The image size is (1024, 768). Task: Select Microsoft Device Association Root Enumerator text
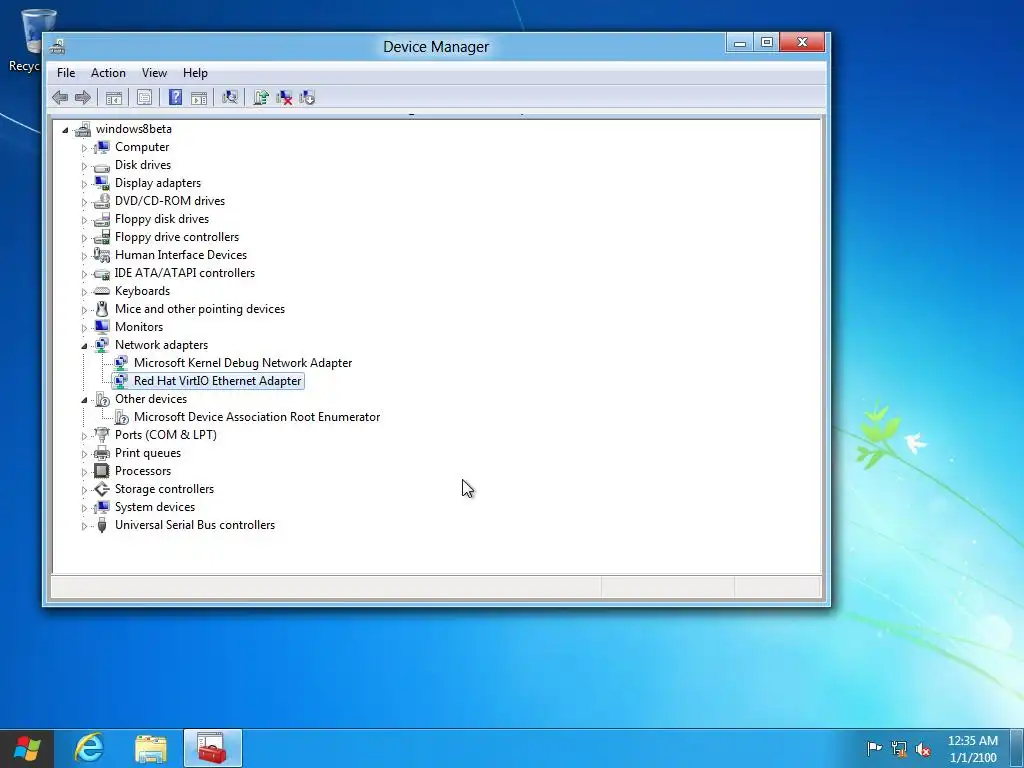point(257,417)
